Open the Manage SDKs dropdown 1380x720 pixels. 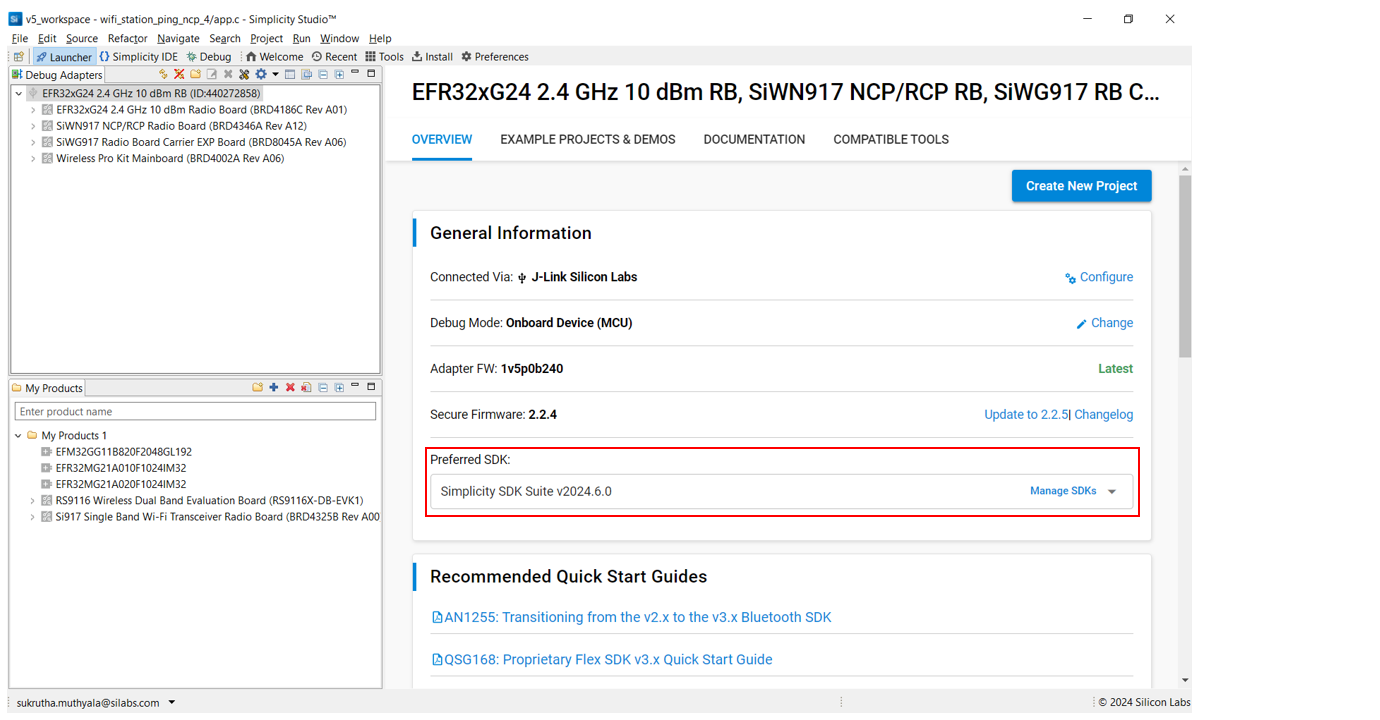point(1063,490)
